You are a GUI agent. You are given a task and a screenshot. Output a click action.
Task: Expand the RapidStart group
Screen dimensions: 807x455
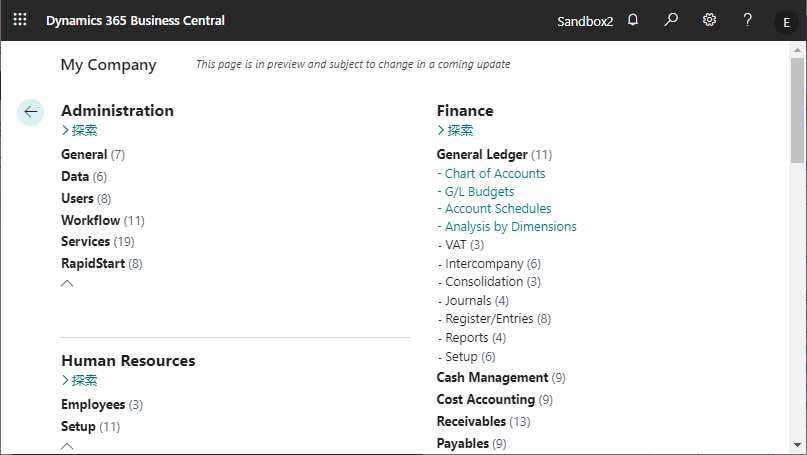[102, 264]
